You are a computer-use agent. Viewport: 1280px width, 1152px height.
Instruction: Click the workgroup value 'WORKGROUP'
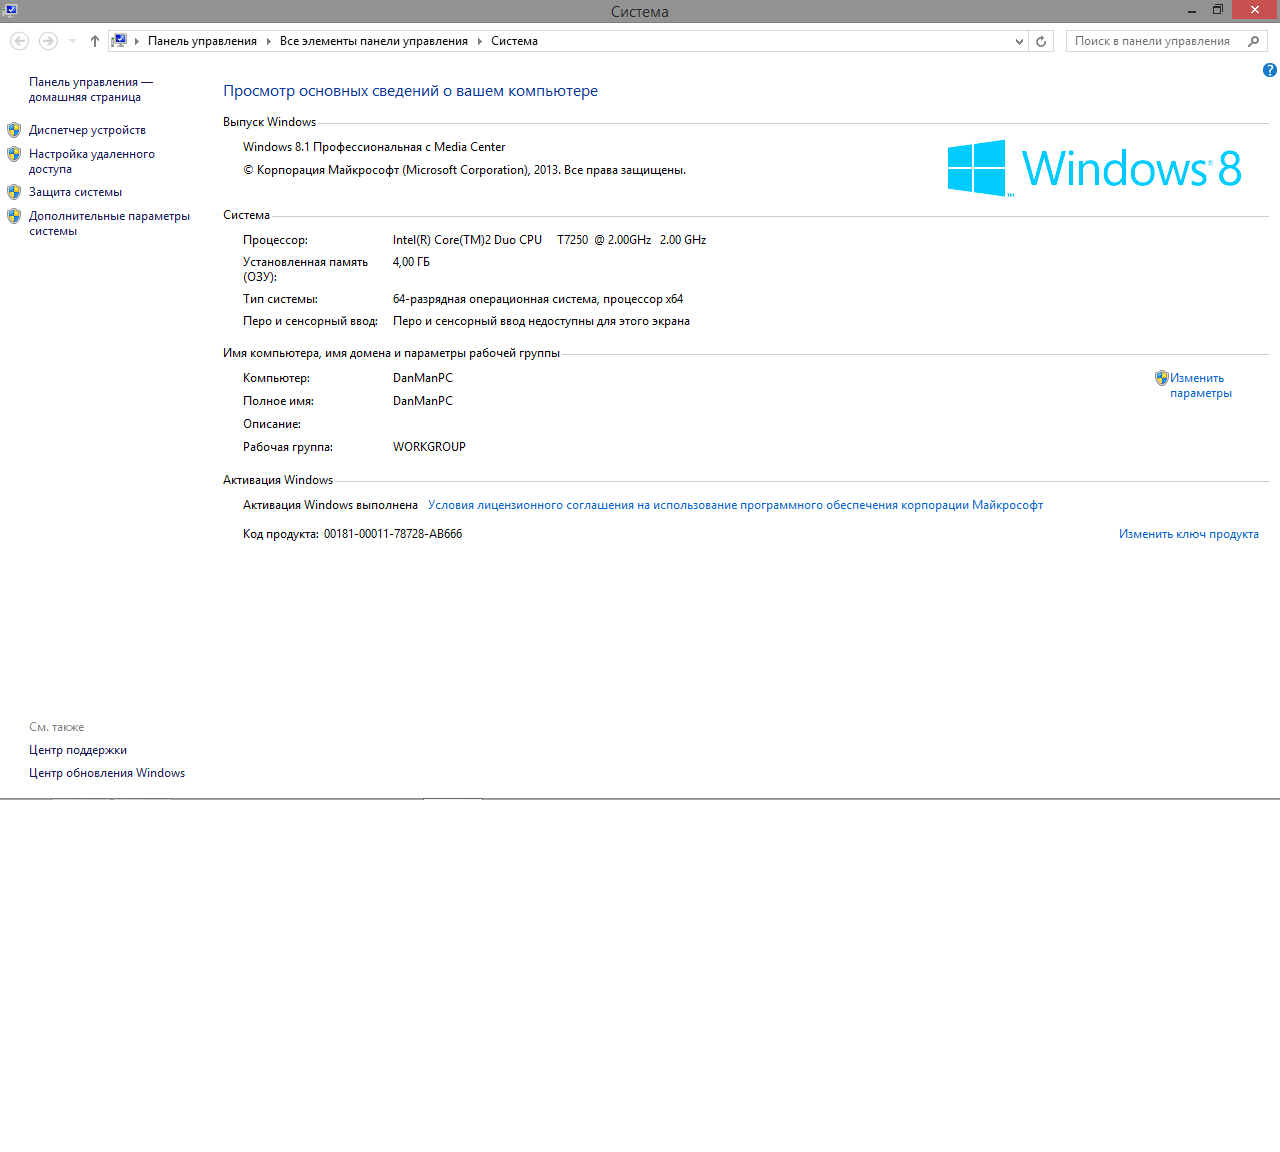pos(429,447)
